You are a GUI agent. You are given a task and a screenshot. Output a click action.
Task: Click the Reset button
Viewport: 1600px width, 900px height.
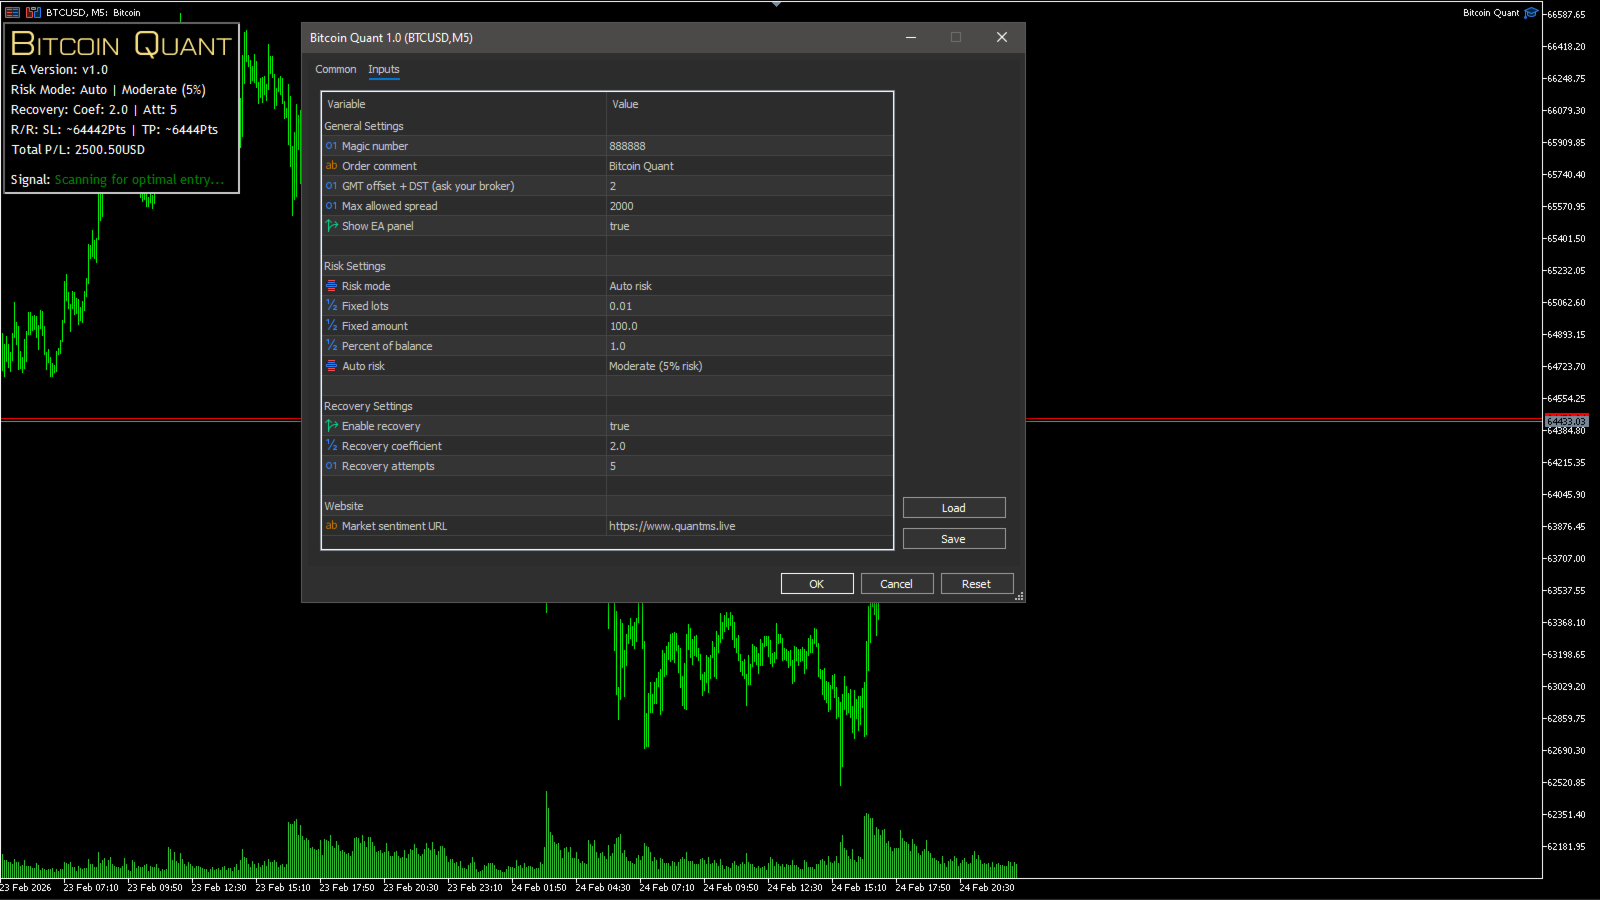976,584
